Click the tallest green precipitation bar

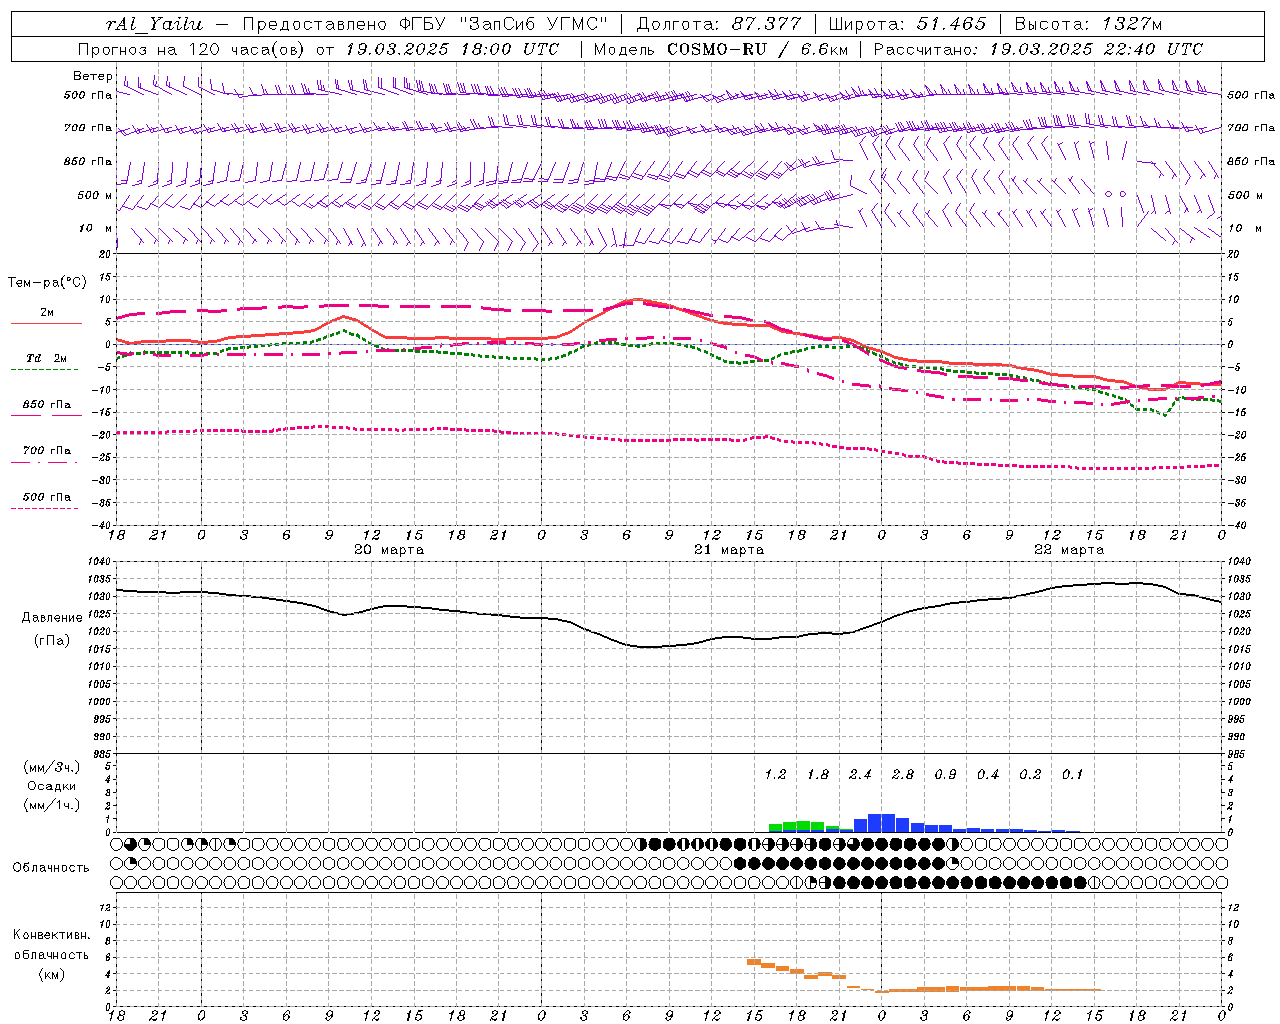pos(803,826)
